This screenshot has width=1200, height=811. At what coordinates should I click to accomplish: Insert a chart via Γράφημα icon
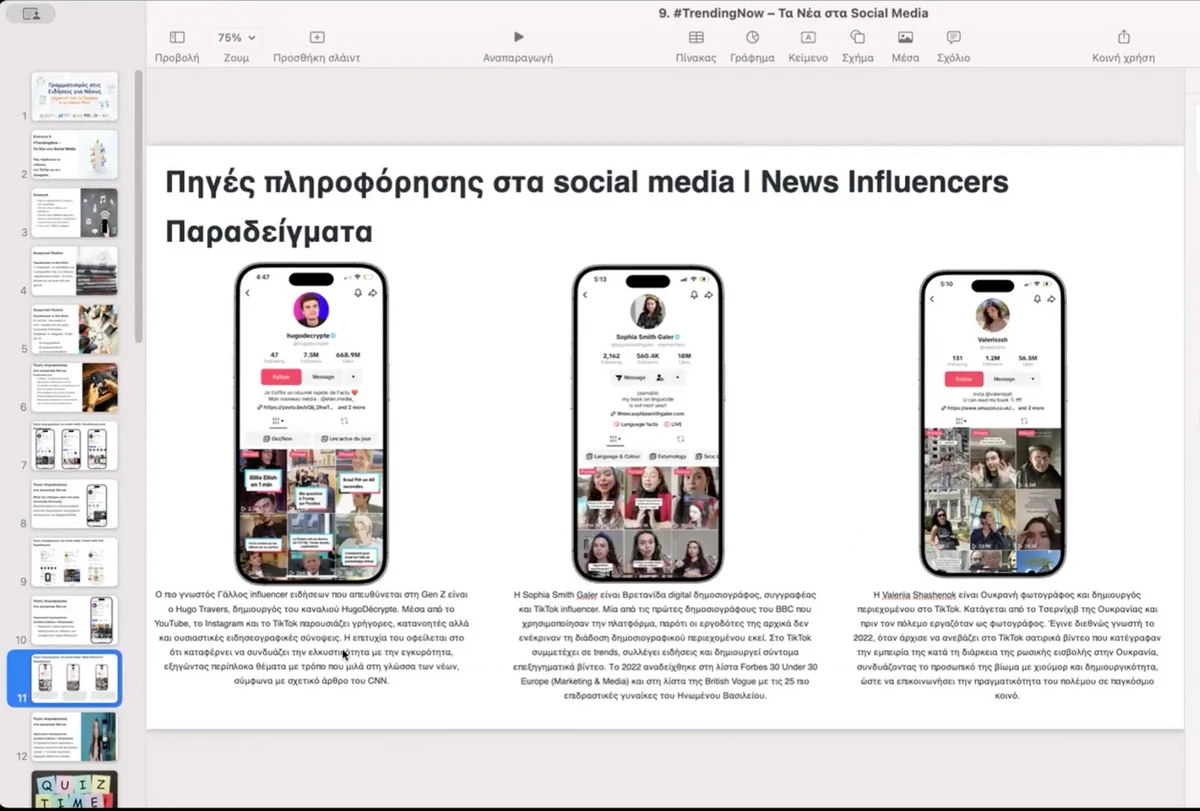(x=752, y=38)
